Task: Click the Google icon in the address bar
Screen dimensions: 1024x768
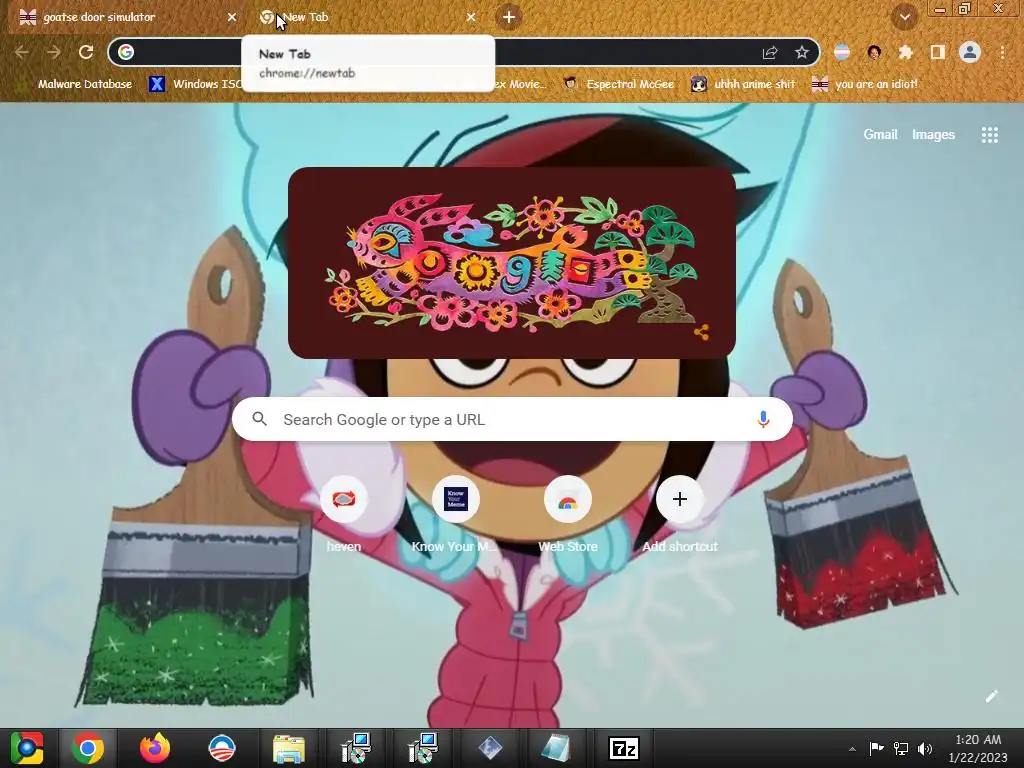Action: [x=126, y=52]
